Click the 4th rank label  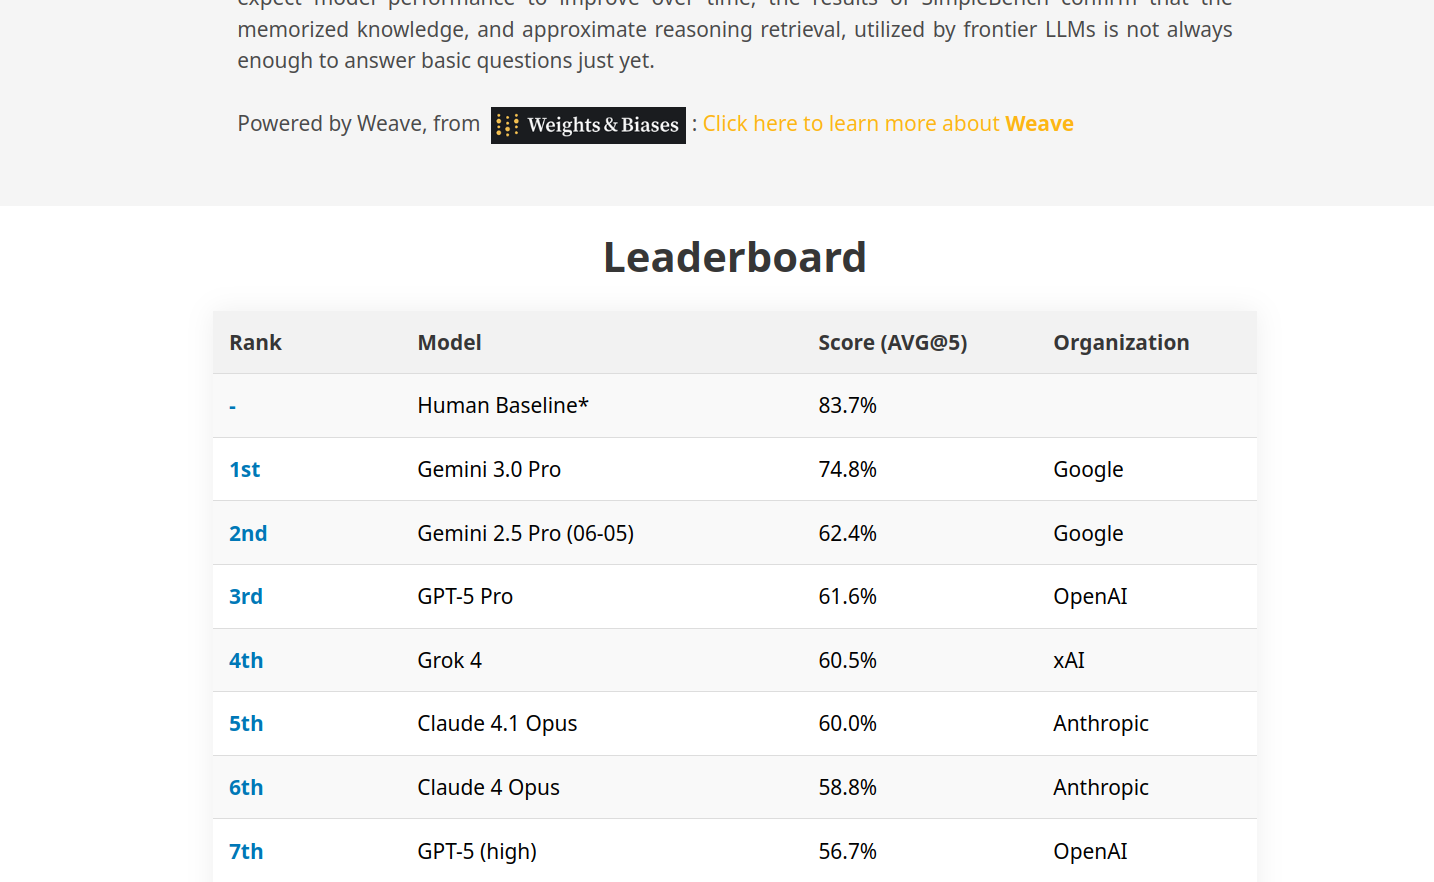point(246,661)
